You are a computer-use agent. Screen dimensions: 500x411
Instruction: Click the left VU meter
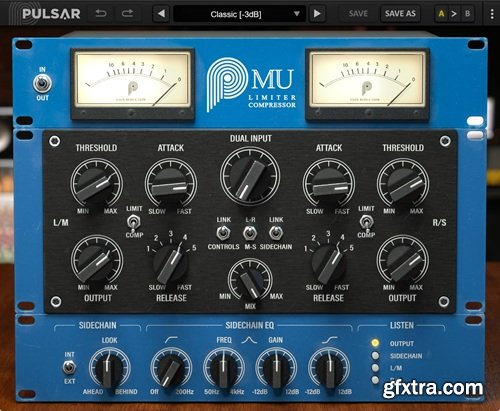133,83
